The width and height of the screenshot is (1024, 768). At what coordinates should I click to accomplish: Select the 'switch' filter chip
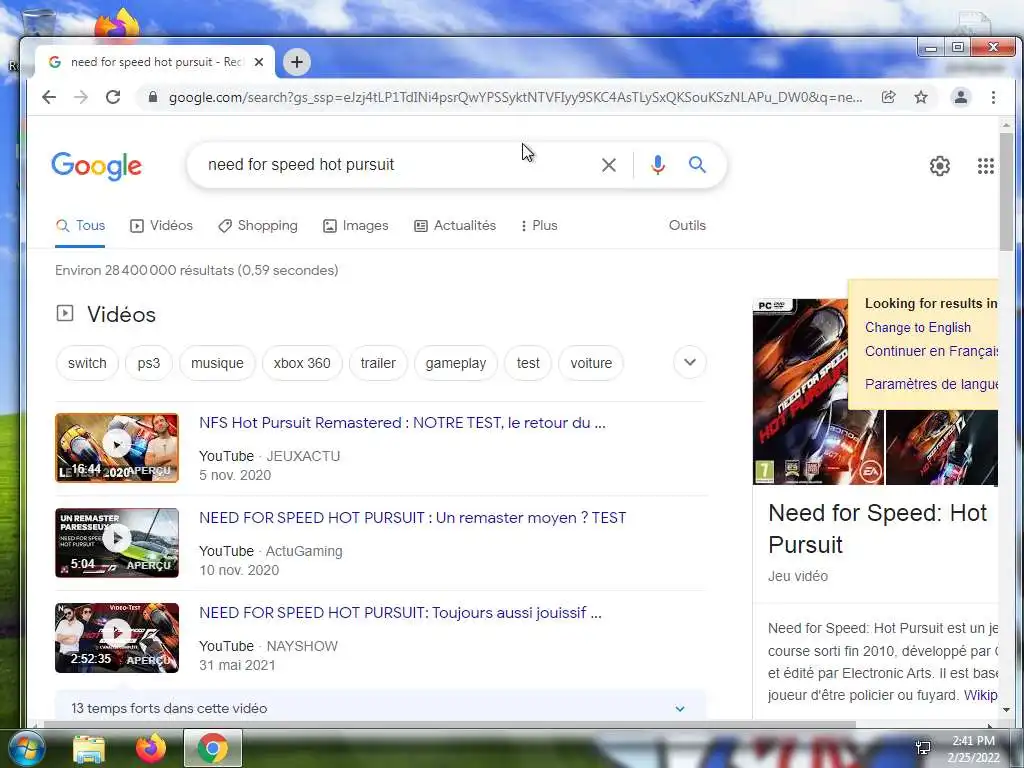(x=87, y=363)
